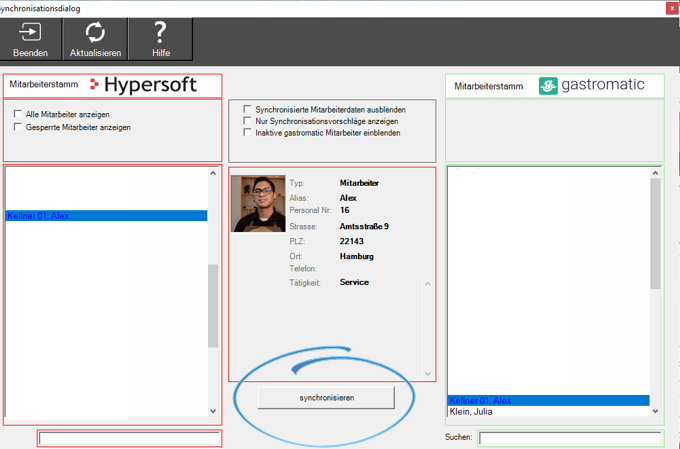Click the gastromatic logo icon
Viewport: 680px width, 449px height.
548,85
